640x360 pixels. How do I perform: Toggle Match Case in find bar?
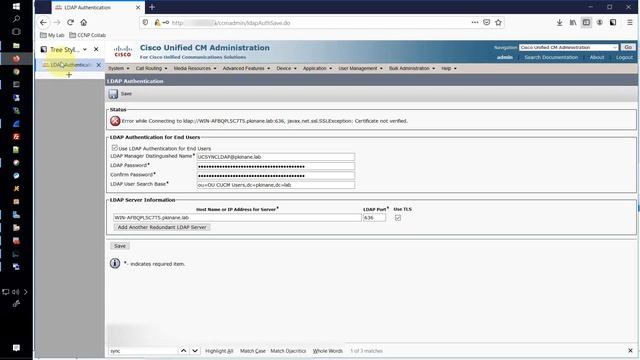[253, 351]
